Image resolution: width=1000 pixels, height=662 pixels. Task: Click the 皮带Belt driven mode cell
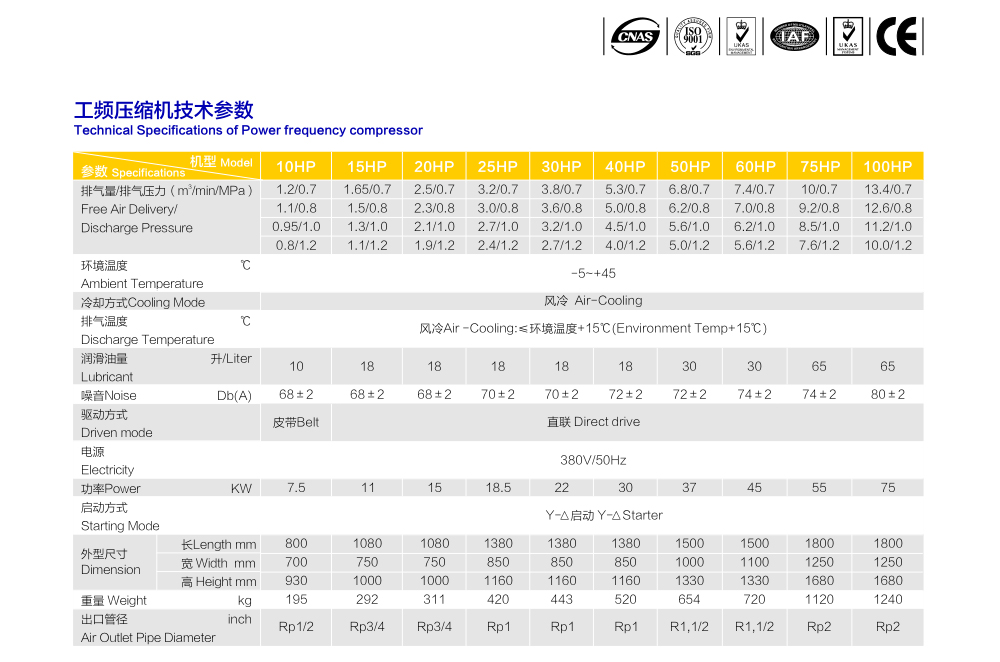tap(296, 422)
